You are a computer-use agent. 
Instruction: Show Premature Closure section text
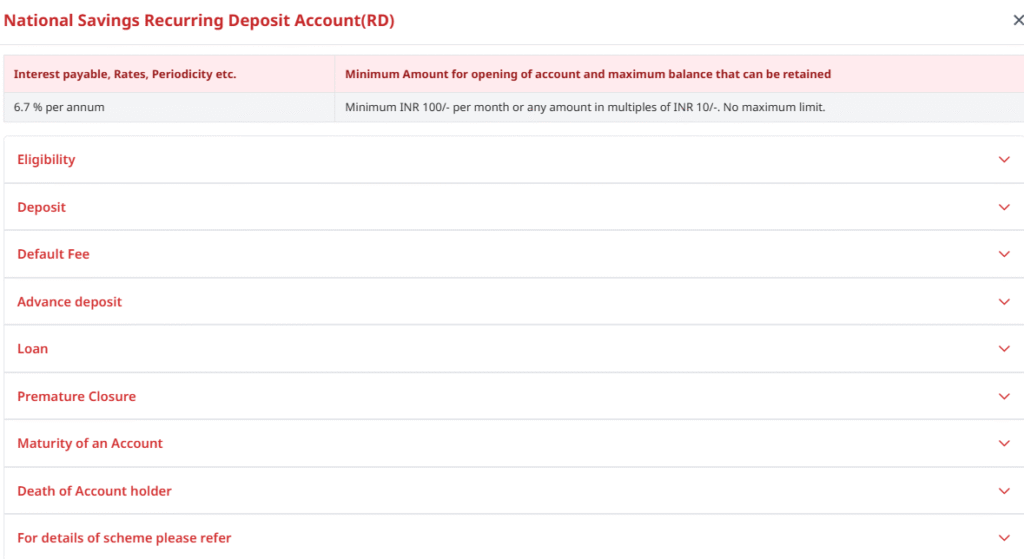tap(76, 396)
